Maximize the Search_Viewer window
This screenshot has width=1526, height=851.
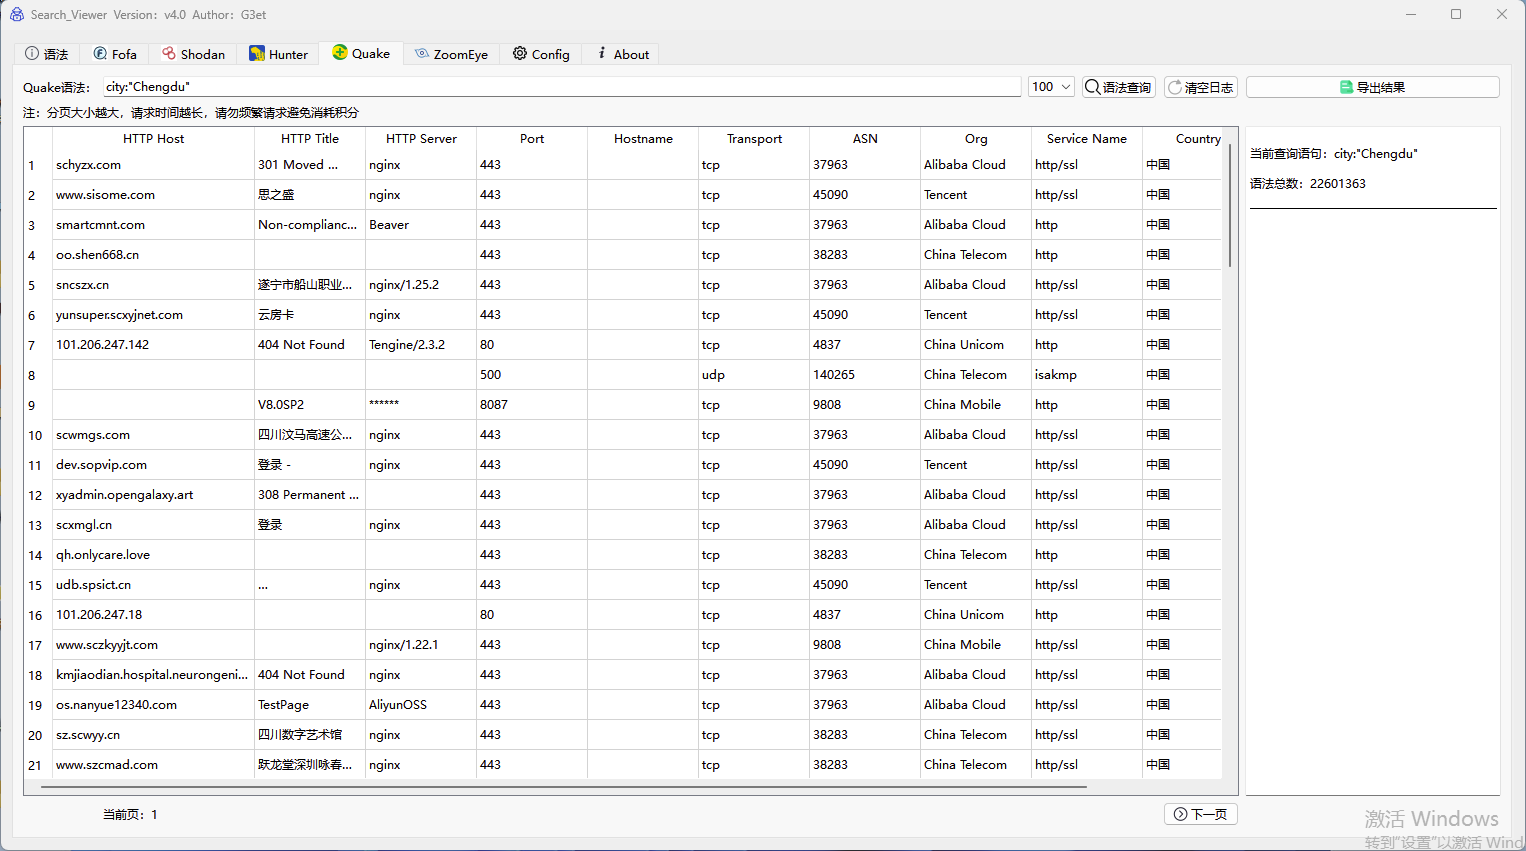click(1456, 14)
